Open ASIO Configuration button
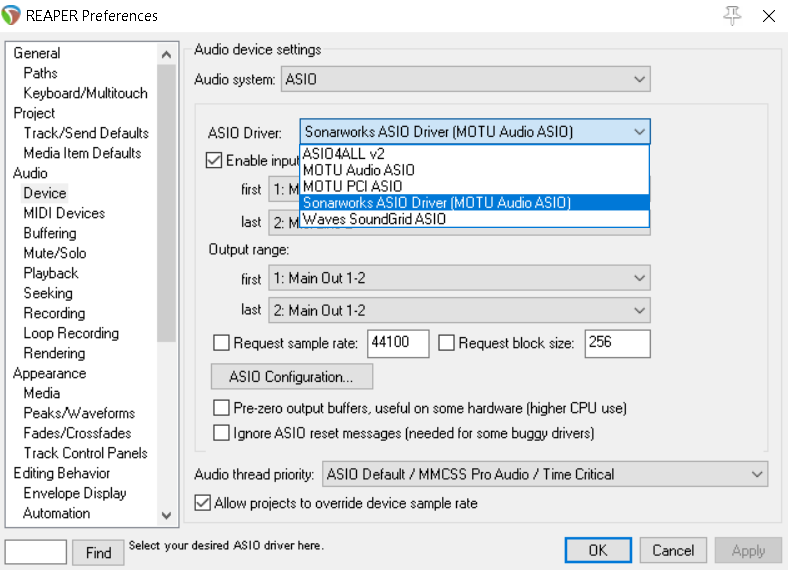 tap(291, 376)
